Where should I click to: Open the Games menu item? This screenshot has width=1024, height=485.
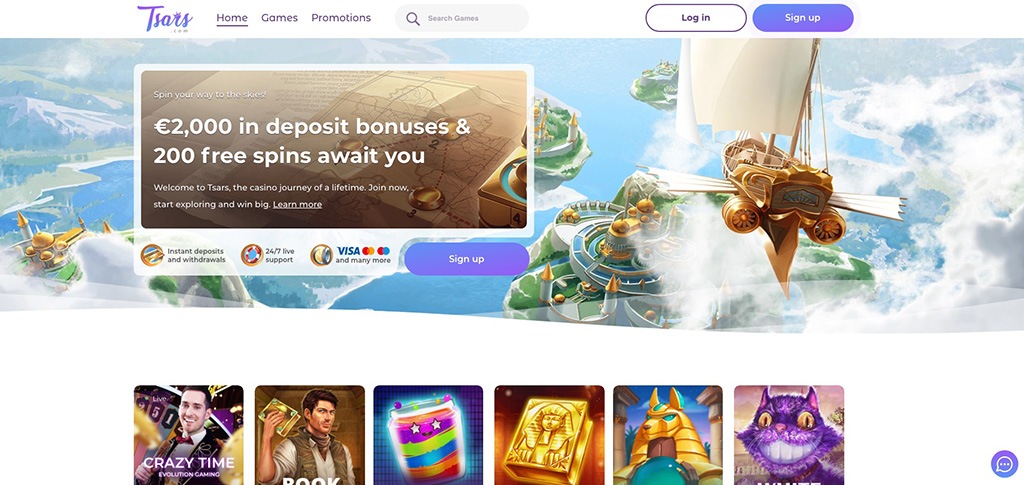pos(280,18)
